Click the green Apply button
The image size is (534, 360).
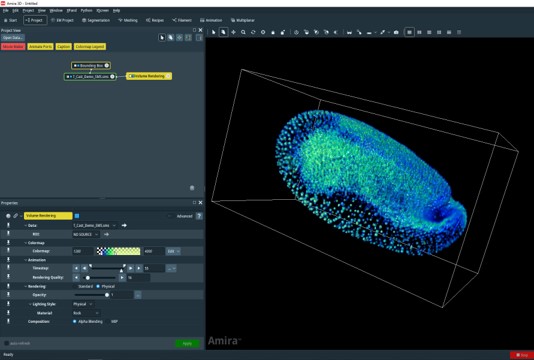pyautogui.click(x=187, y=343)
